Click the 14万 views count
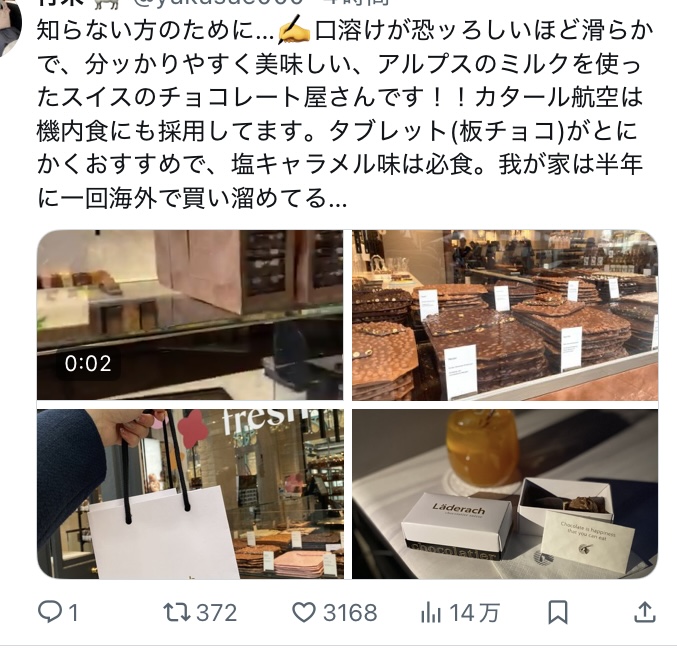Screen dimensions: 677x661 (x=475, y=613)
